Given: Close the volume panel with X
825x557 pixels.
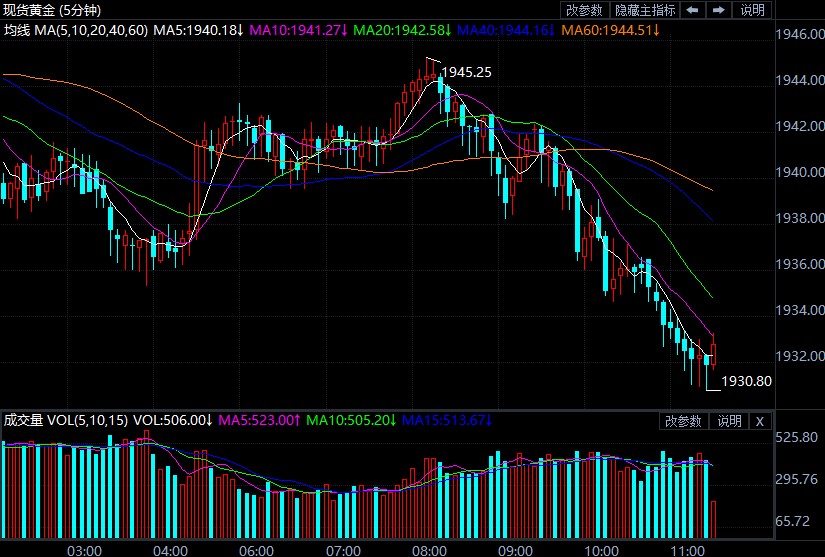Looking at the screenshot, I should tap(759, 421).
